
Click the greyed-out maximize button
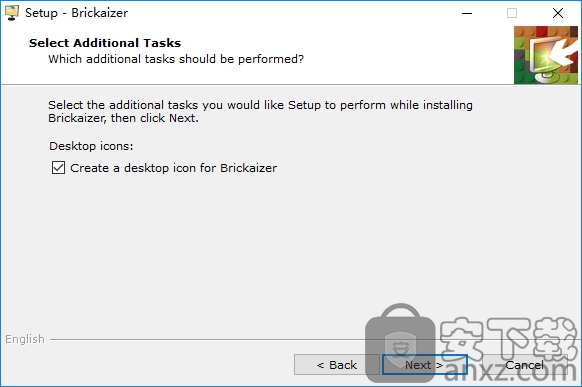512,13
